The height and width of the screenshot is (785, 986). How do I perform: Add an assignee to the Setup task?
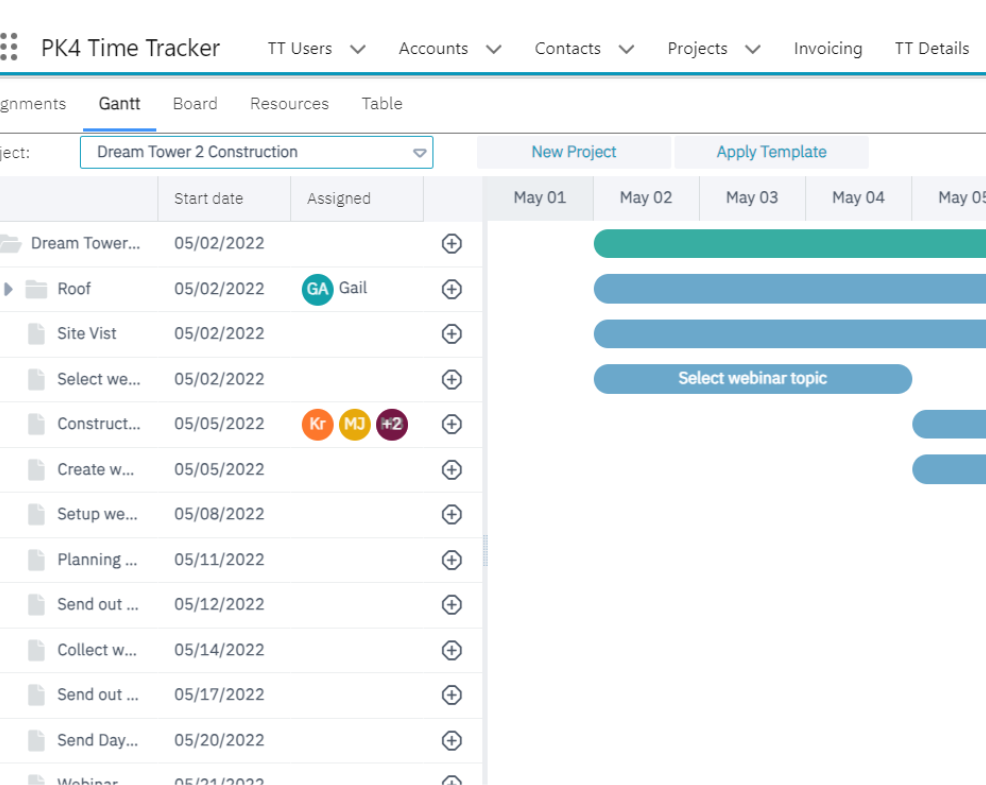click(x=451, y=514)
